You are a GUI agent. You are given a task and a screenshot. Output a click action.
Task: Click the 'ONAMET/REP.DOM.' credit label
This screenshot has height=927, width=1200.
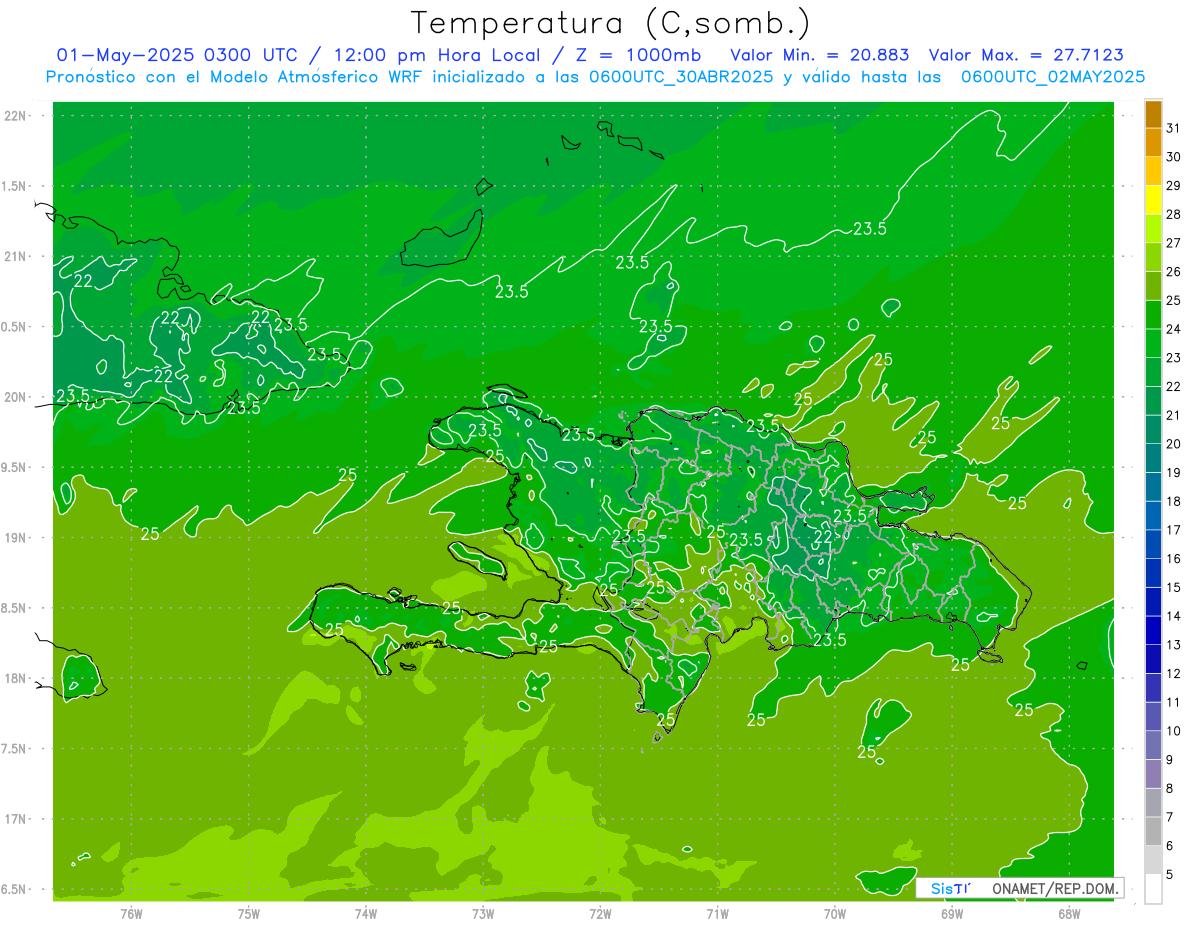tap(1056, 888)
